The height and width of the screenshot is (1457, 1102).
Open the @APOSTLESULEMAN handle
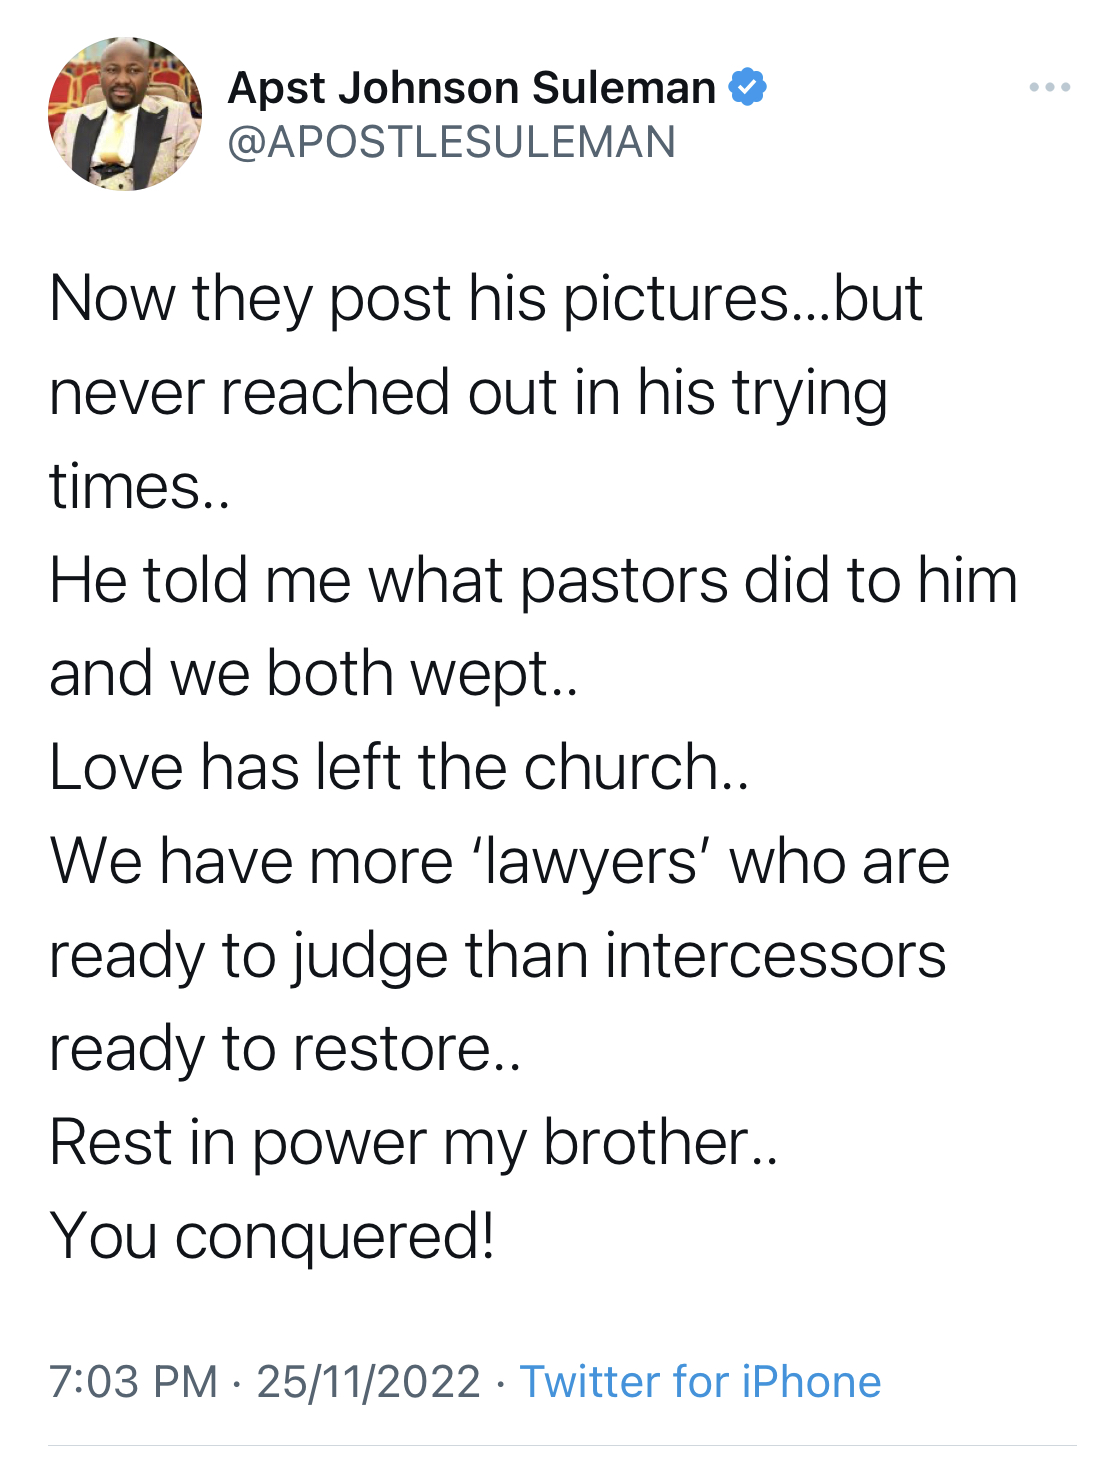pyautogui.click(x=451, y=142)
